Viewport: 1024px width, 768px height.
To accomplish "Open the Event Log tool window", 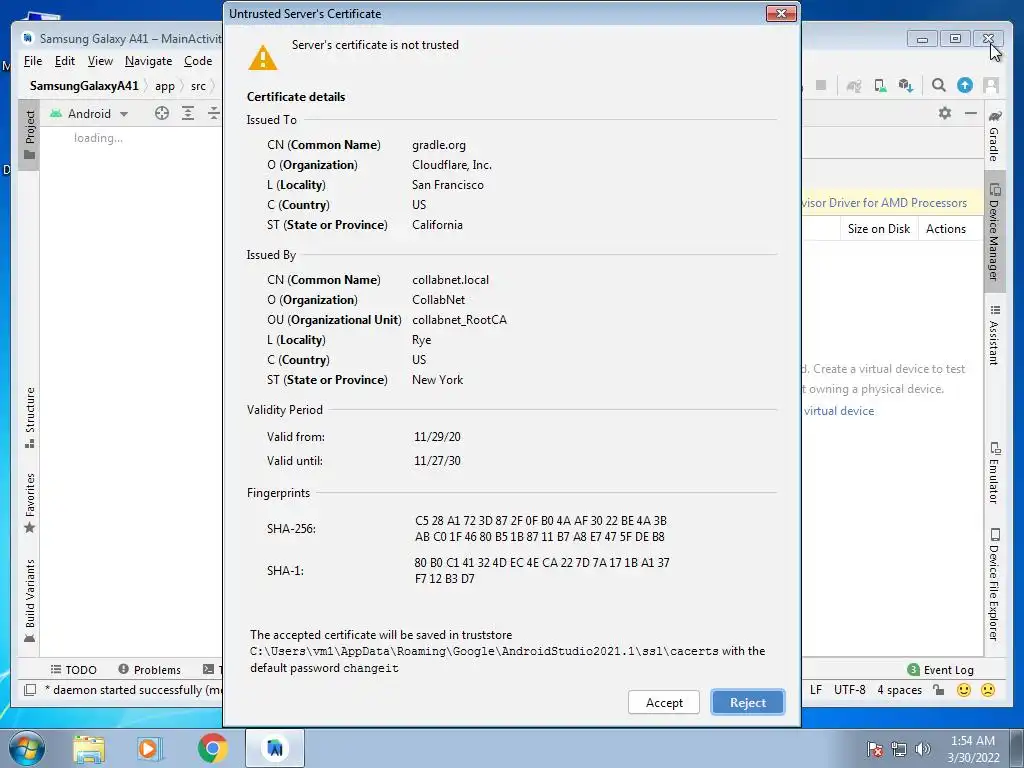I will pos(940,669).
